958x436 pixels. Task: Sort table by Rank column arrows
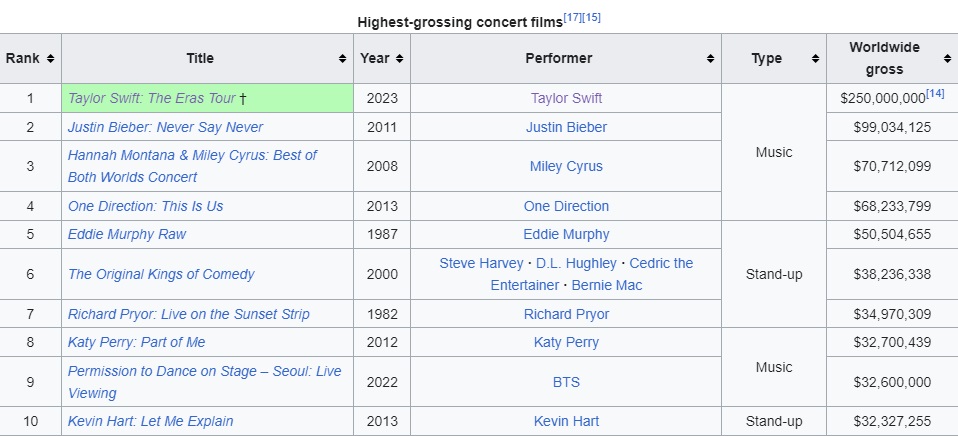[50, 59]
